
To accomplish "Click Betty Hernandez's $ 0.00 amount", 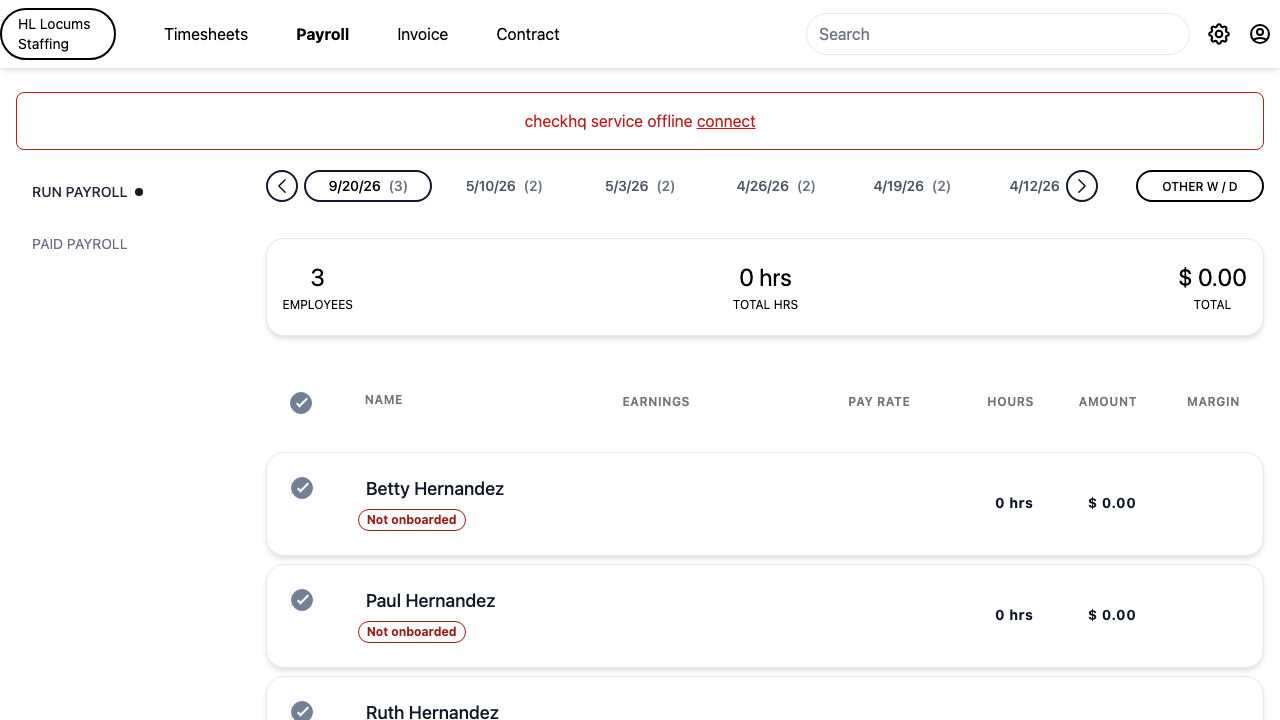I will (x=1112, y=503).
